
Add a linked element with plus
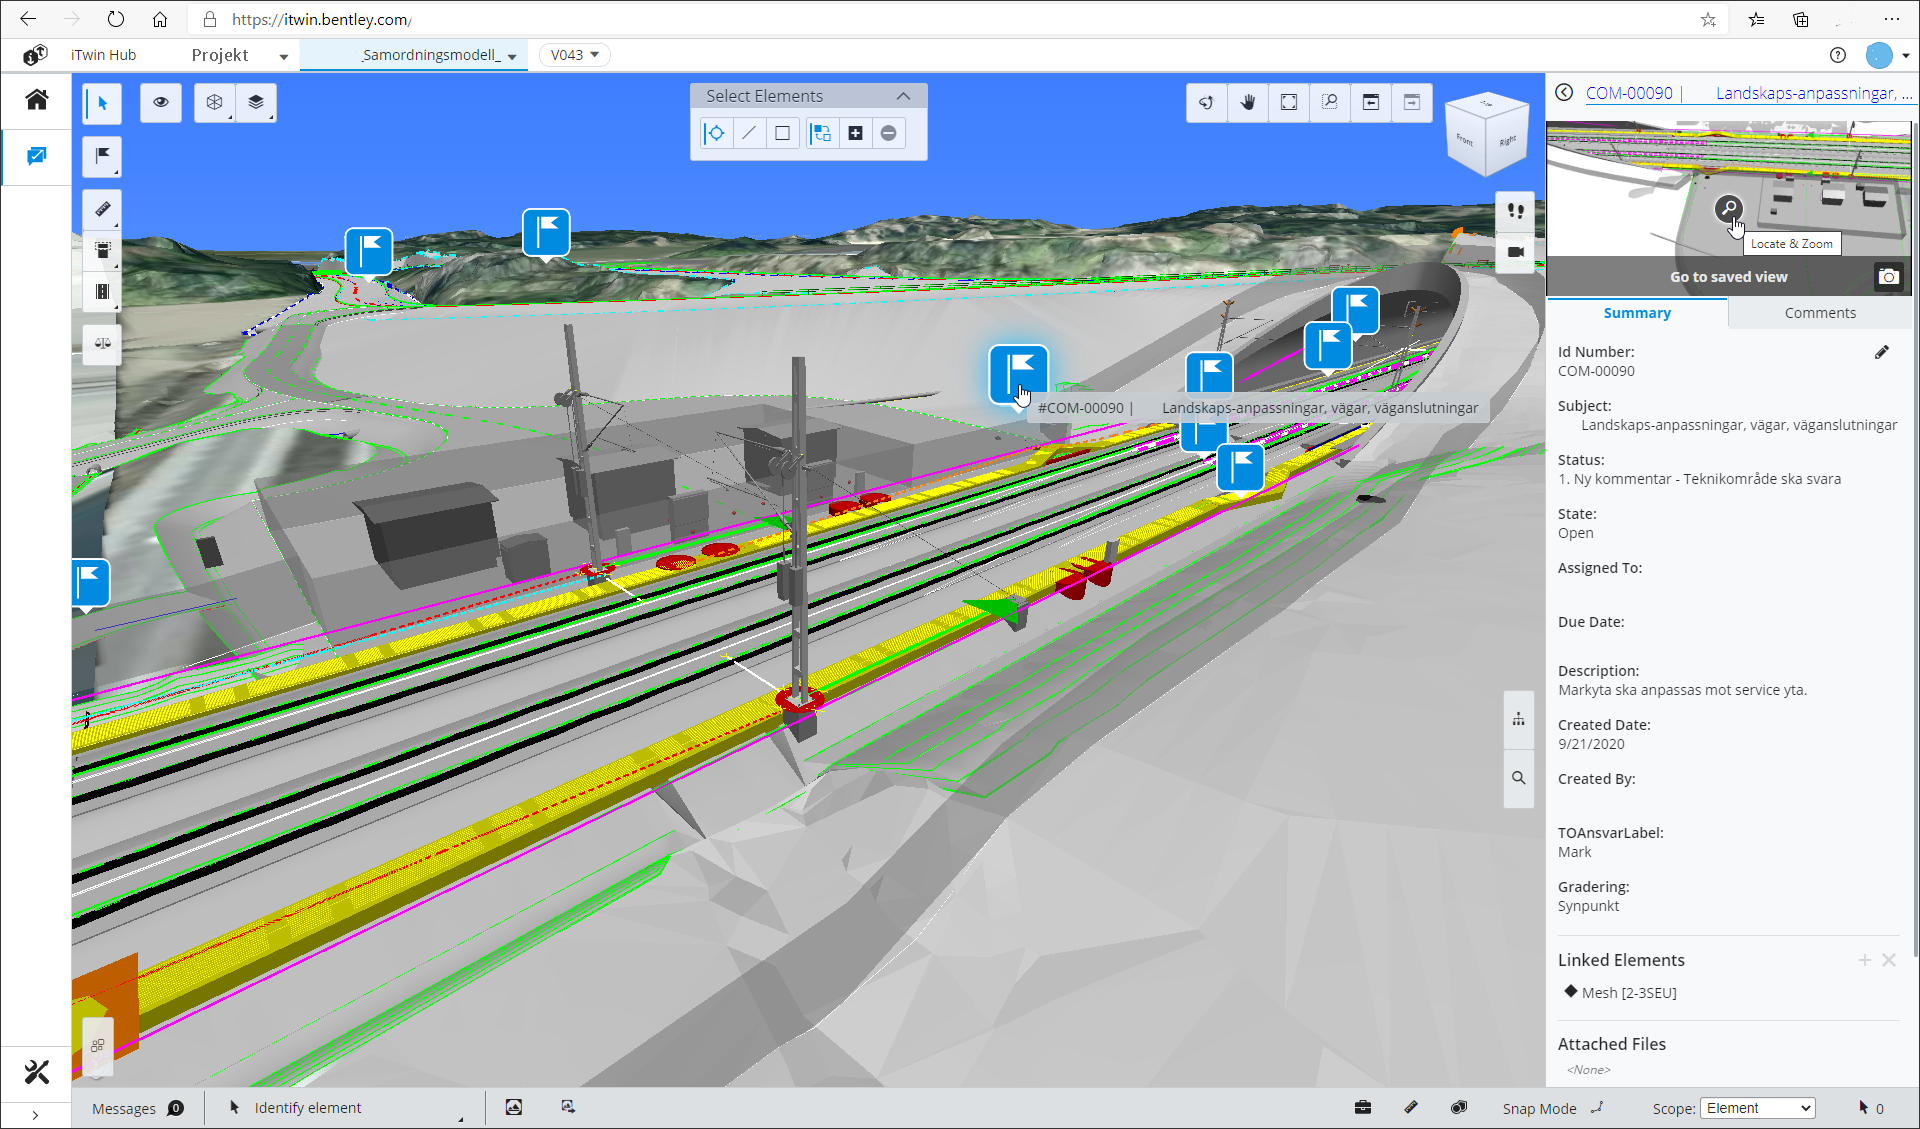[1865, 960]
